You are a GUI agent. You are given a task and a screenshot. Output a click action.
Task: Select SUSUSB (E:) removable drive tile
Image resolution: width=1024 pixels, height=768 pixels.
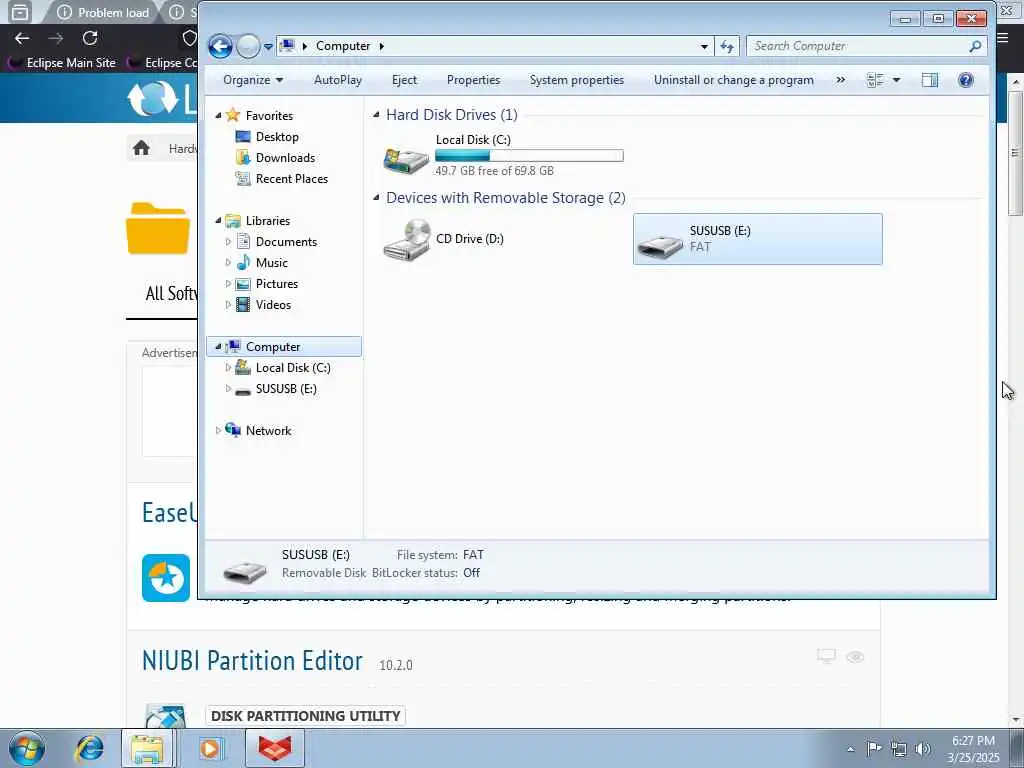[758, 239]
